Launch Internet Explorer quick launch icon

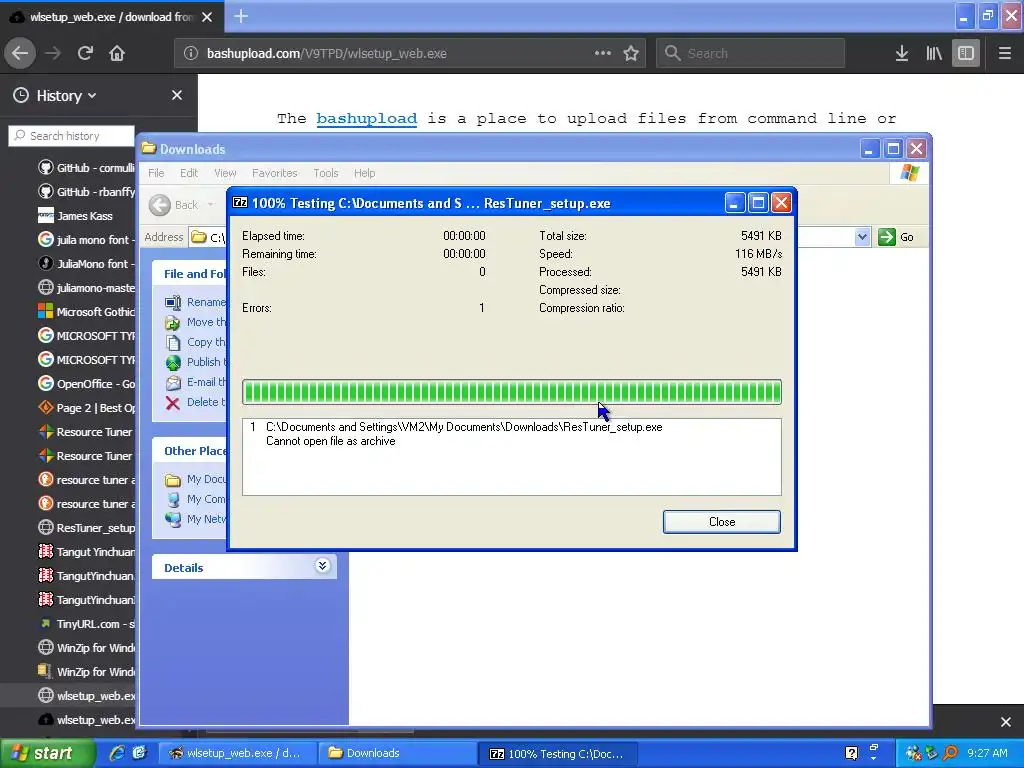tap(116, 753)
